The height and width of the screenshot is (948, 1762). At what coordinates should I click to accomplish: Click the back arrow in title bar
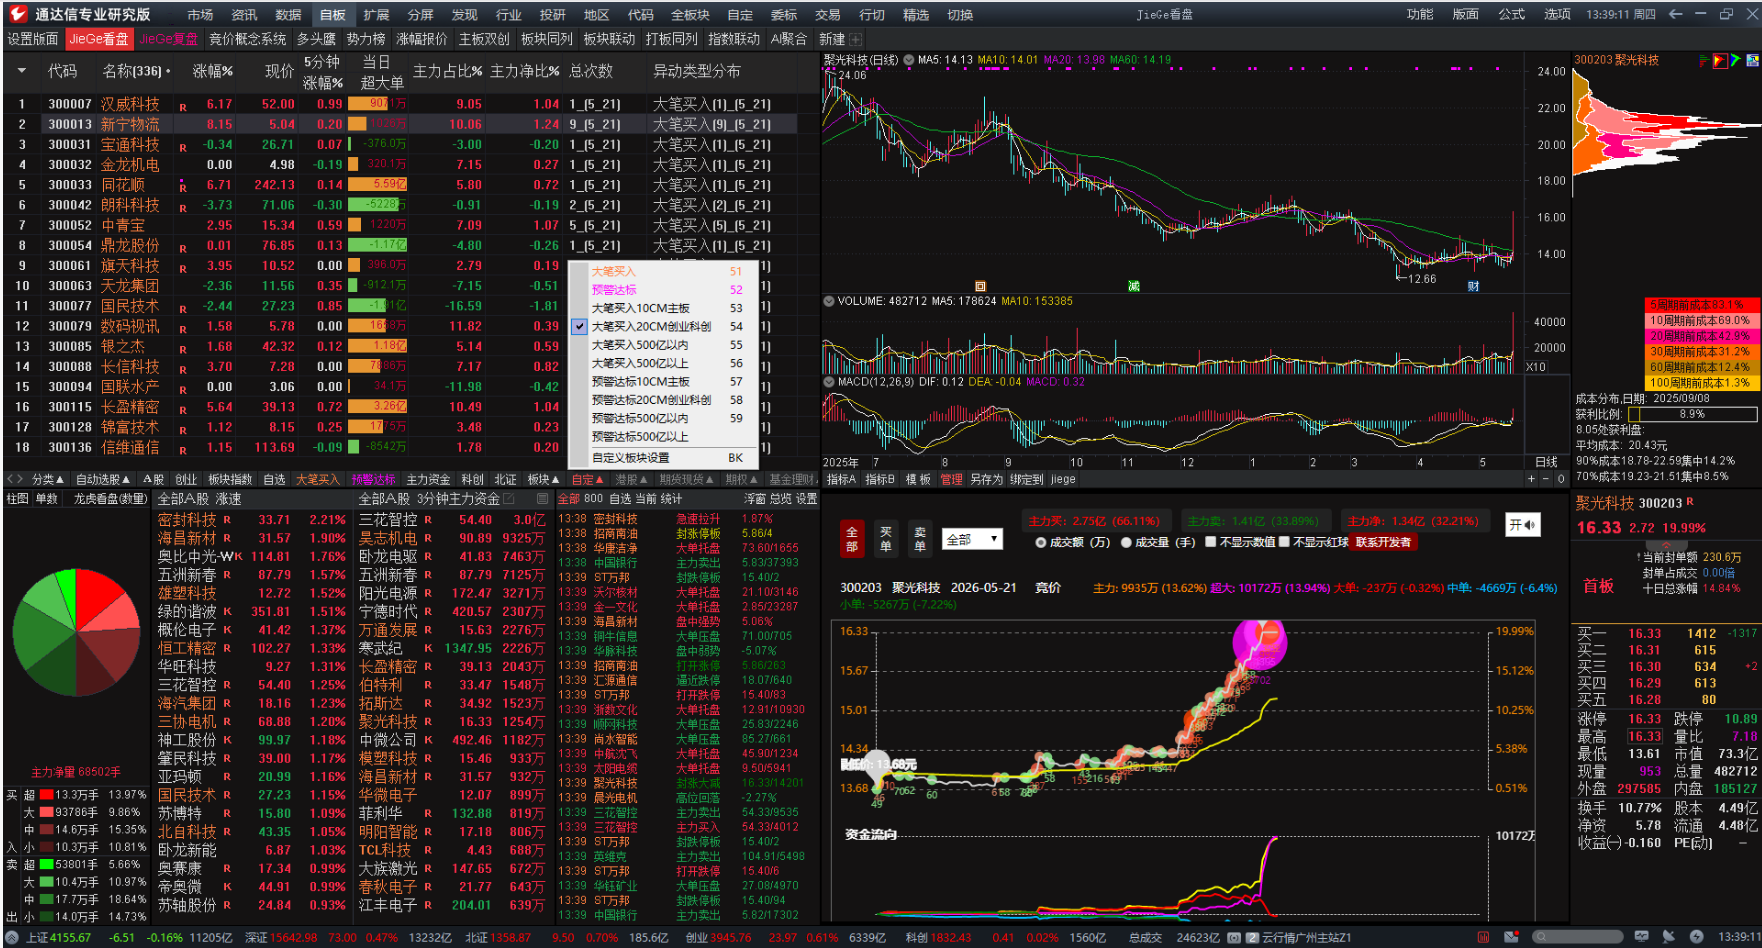(1675, 14)
